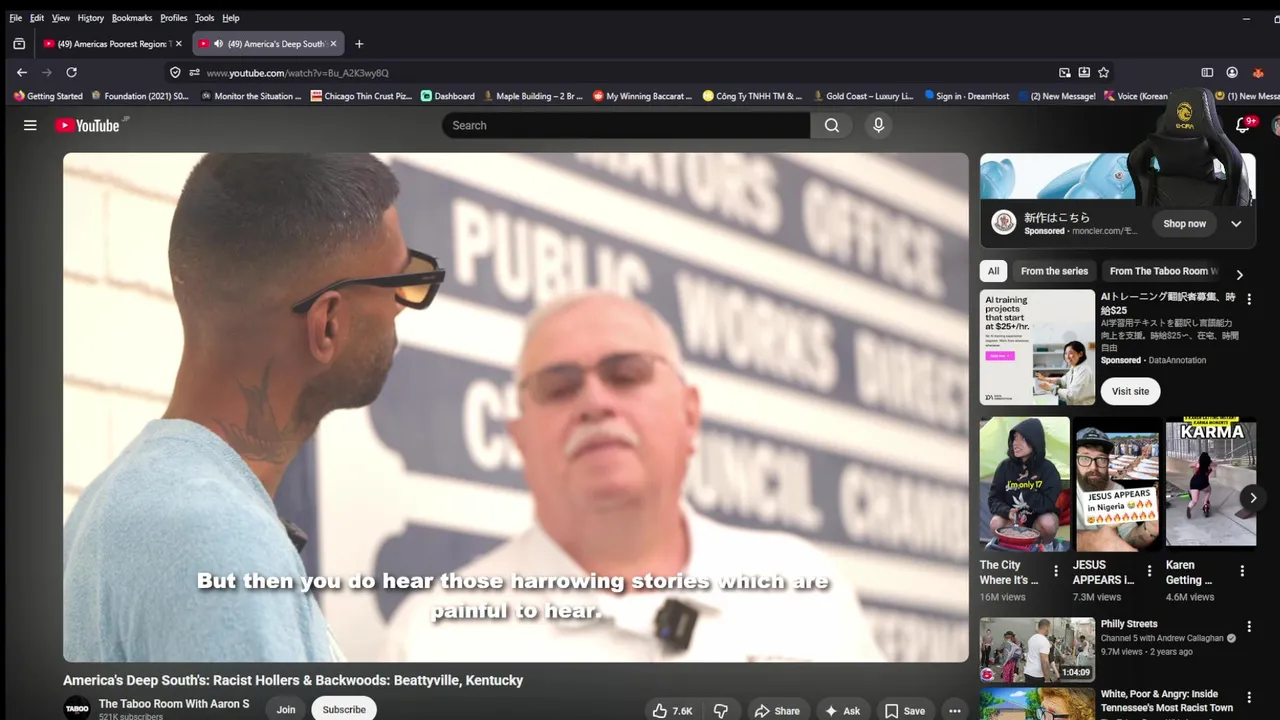Open the File menu
Viewport: 1280px width, 720px height.
[x=15, y=18]
